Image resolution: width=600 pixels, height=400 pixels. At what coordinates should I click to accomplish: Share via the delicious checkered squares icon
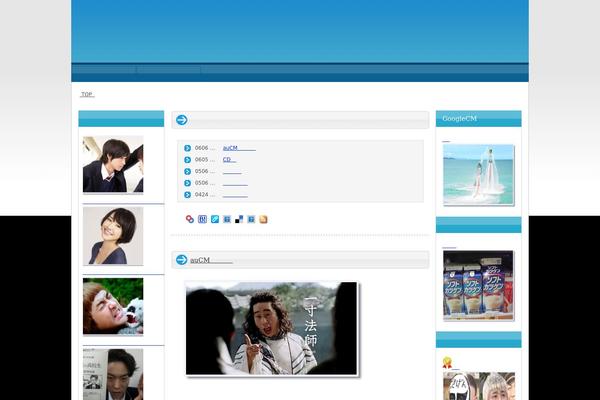click(239, 219)
